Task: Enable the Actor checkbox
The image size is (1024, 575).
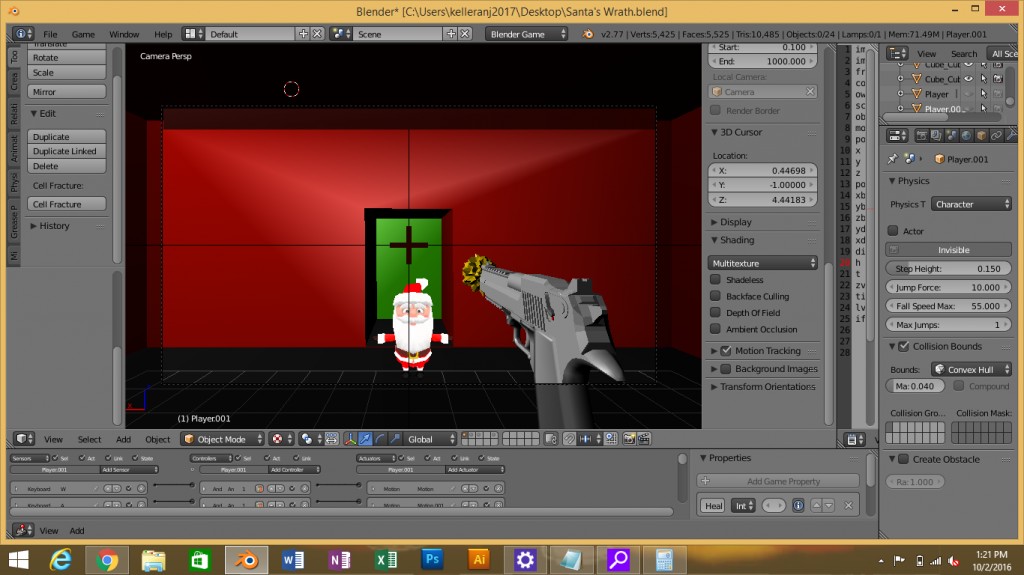Action: click(893, 231)
